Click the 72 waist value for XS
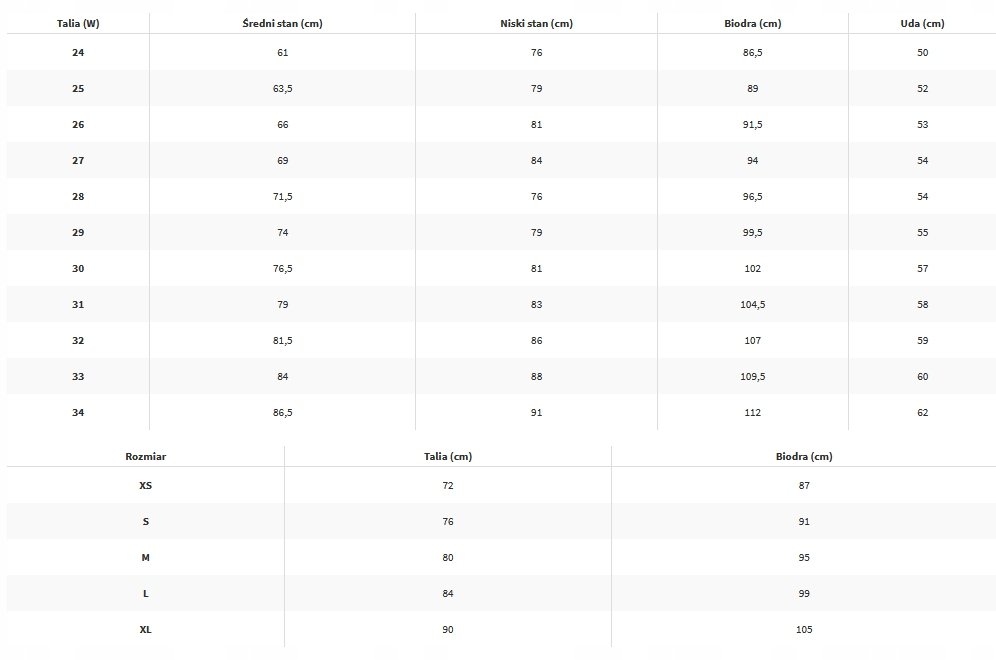Image resolution: width=996 pixels, height=660 pixels. (447, 485)
